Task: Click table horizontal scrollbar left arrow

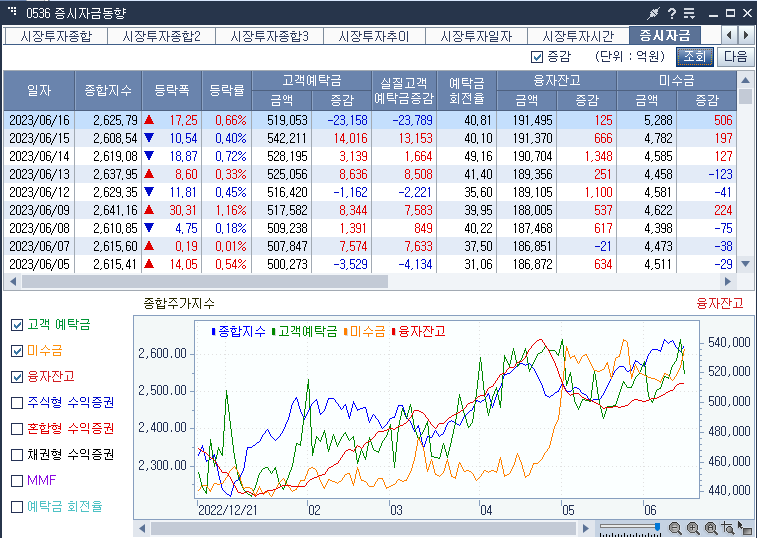Action: [13, 281]
